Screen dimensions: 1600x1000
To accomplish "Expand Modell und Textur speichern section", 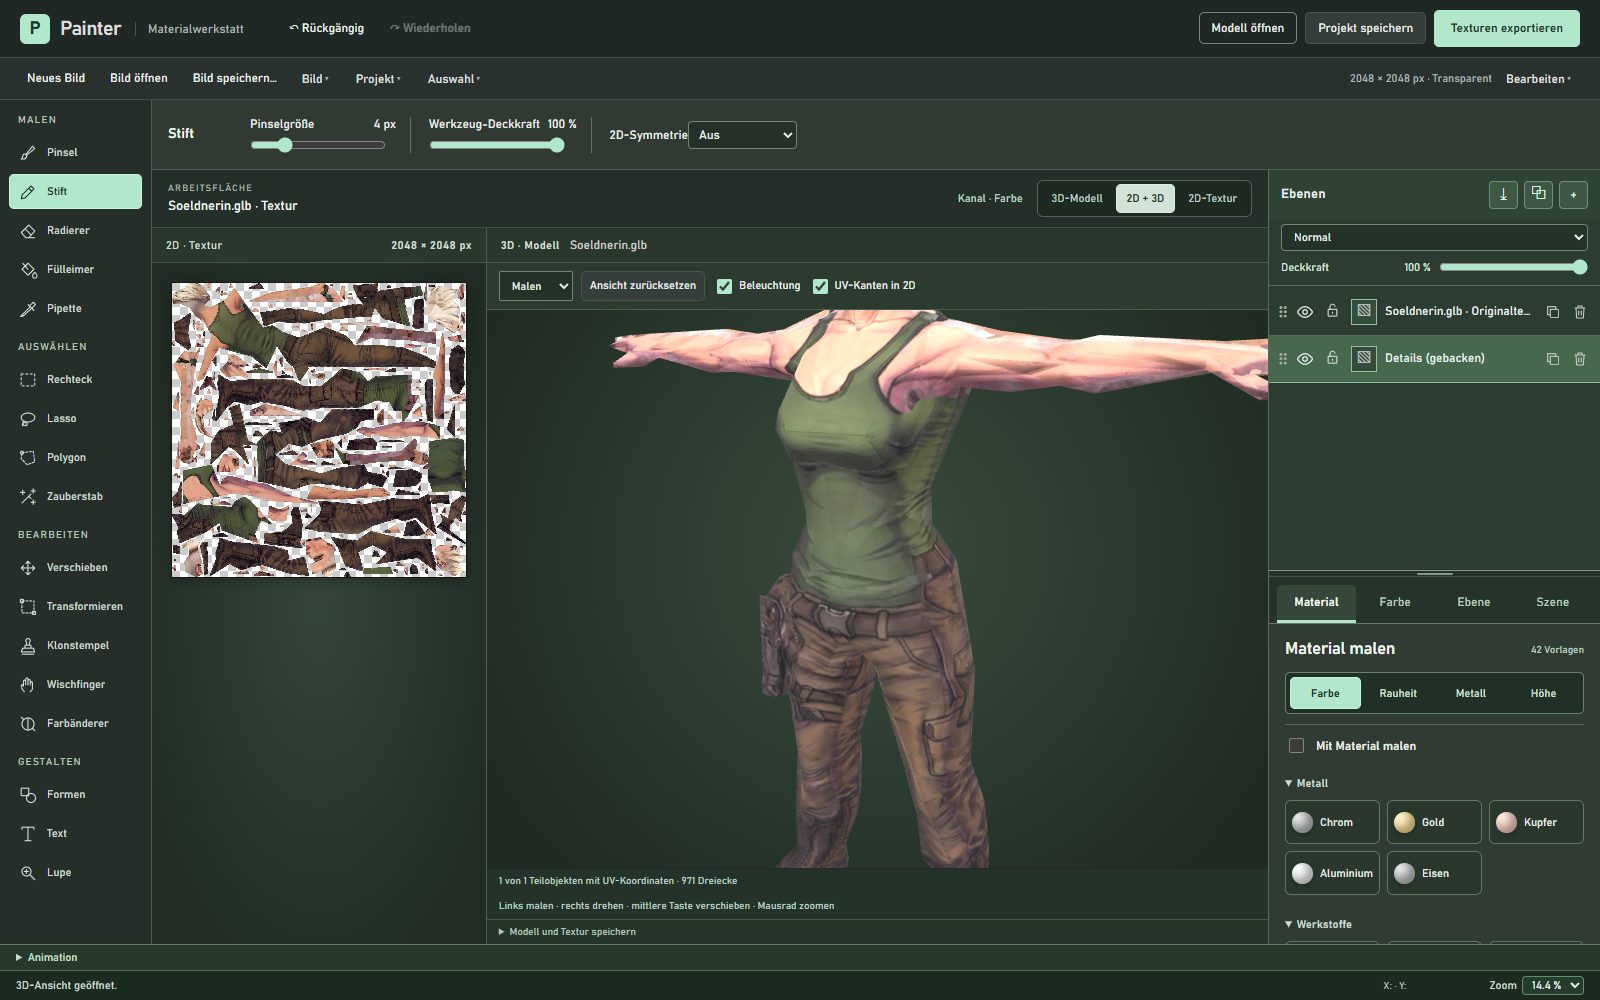I will click(567, 932).
